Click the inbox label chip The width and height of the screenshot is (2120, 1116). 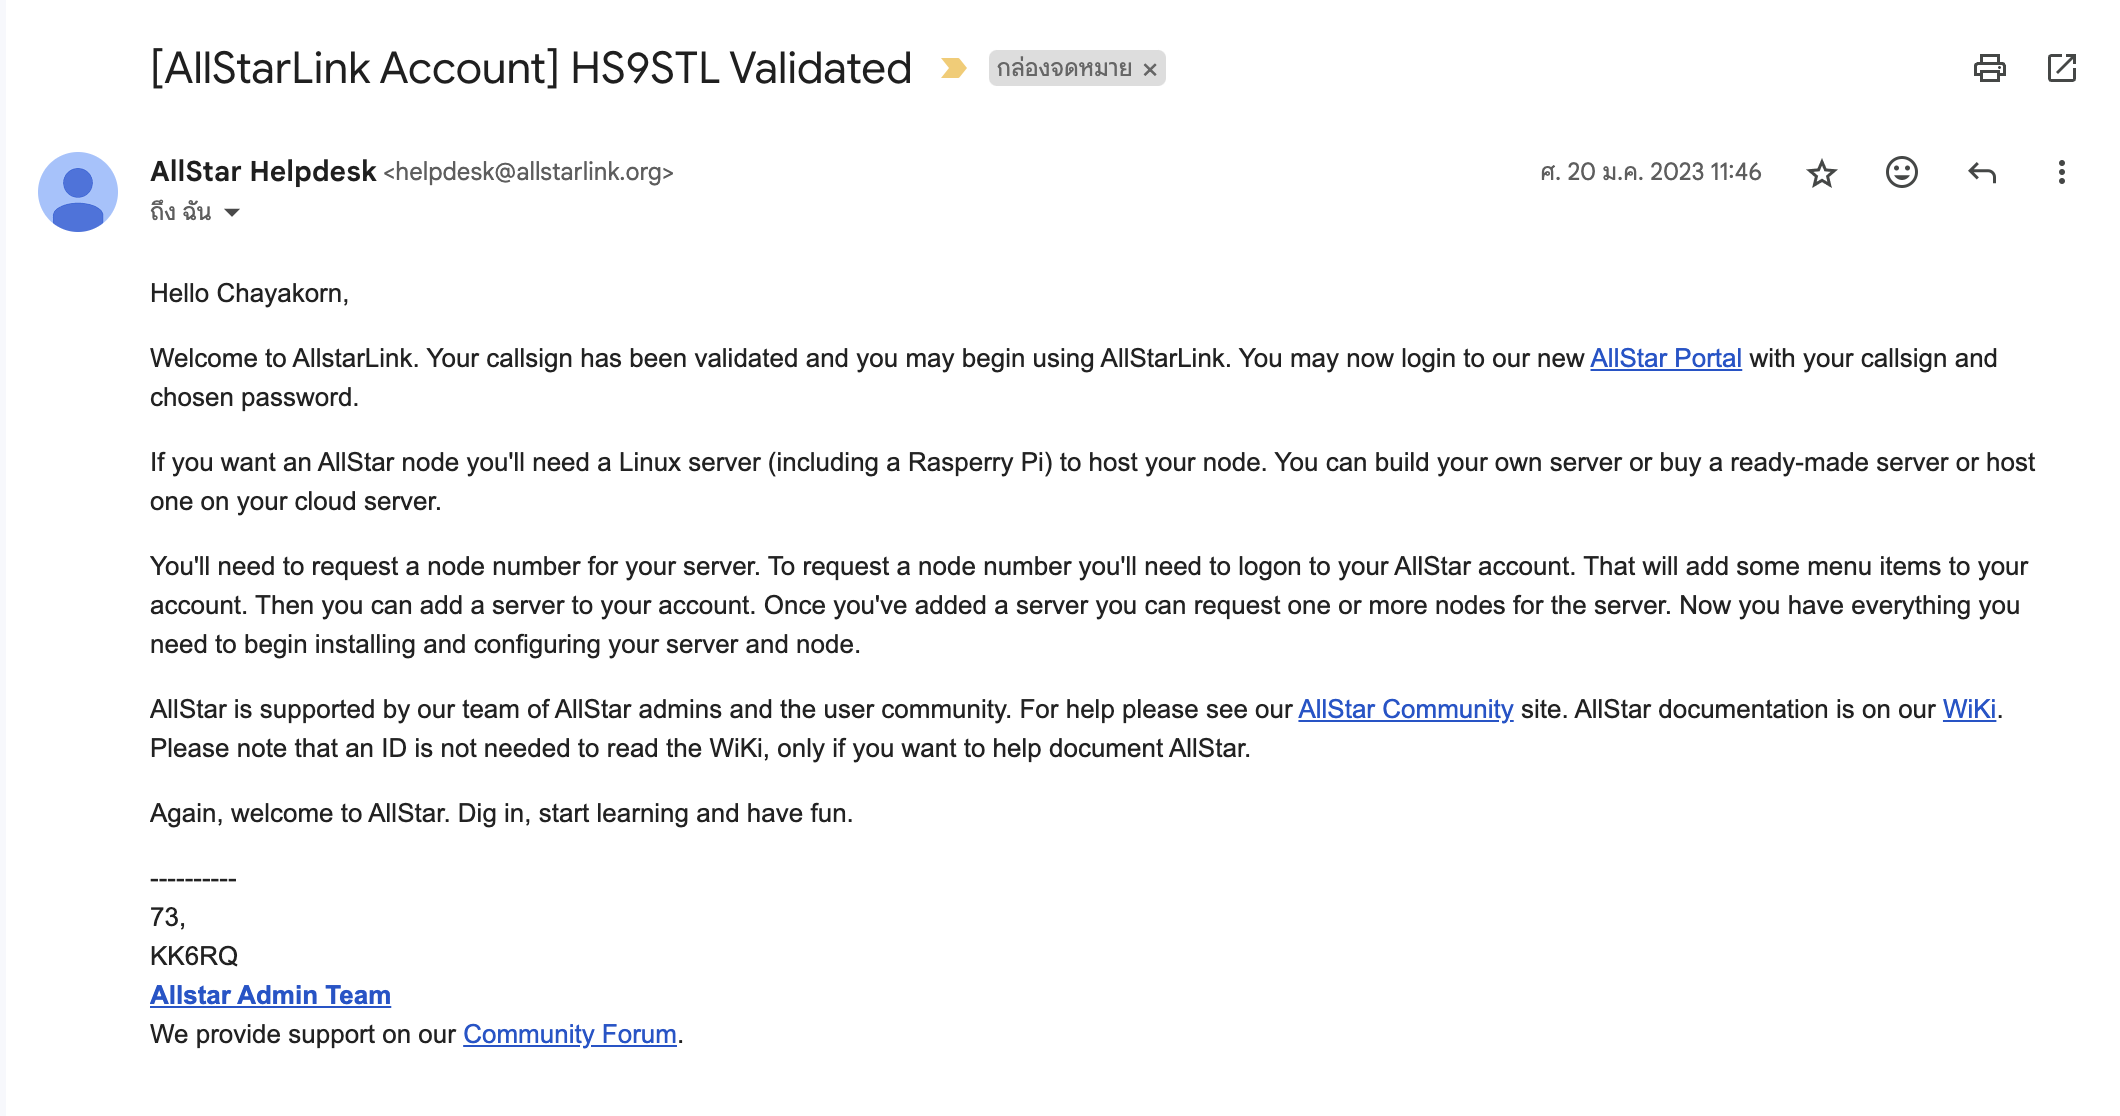1063,68
